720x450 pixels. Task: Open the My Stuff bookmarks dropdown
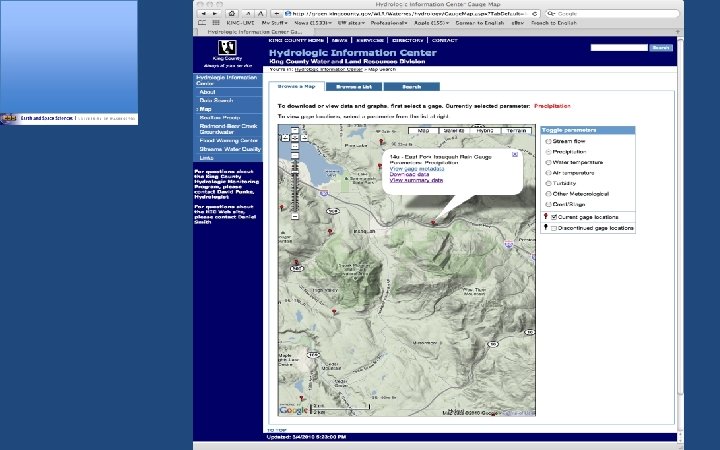pyautogui.click(x=275, y=22)
